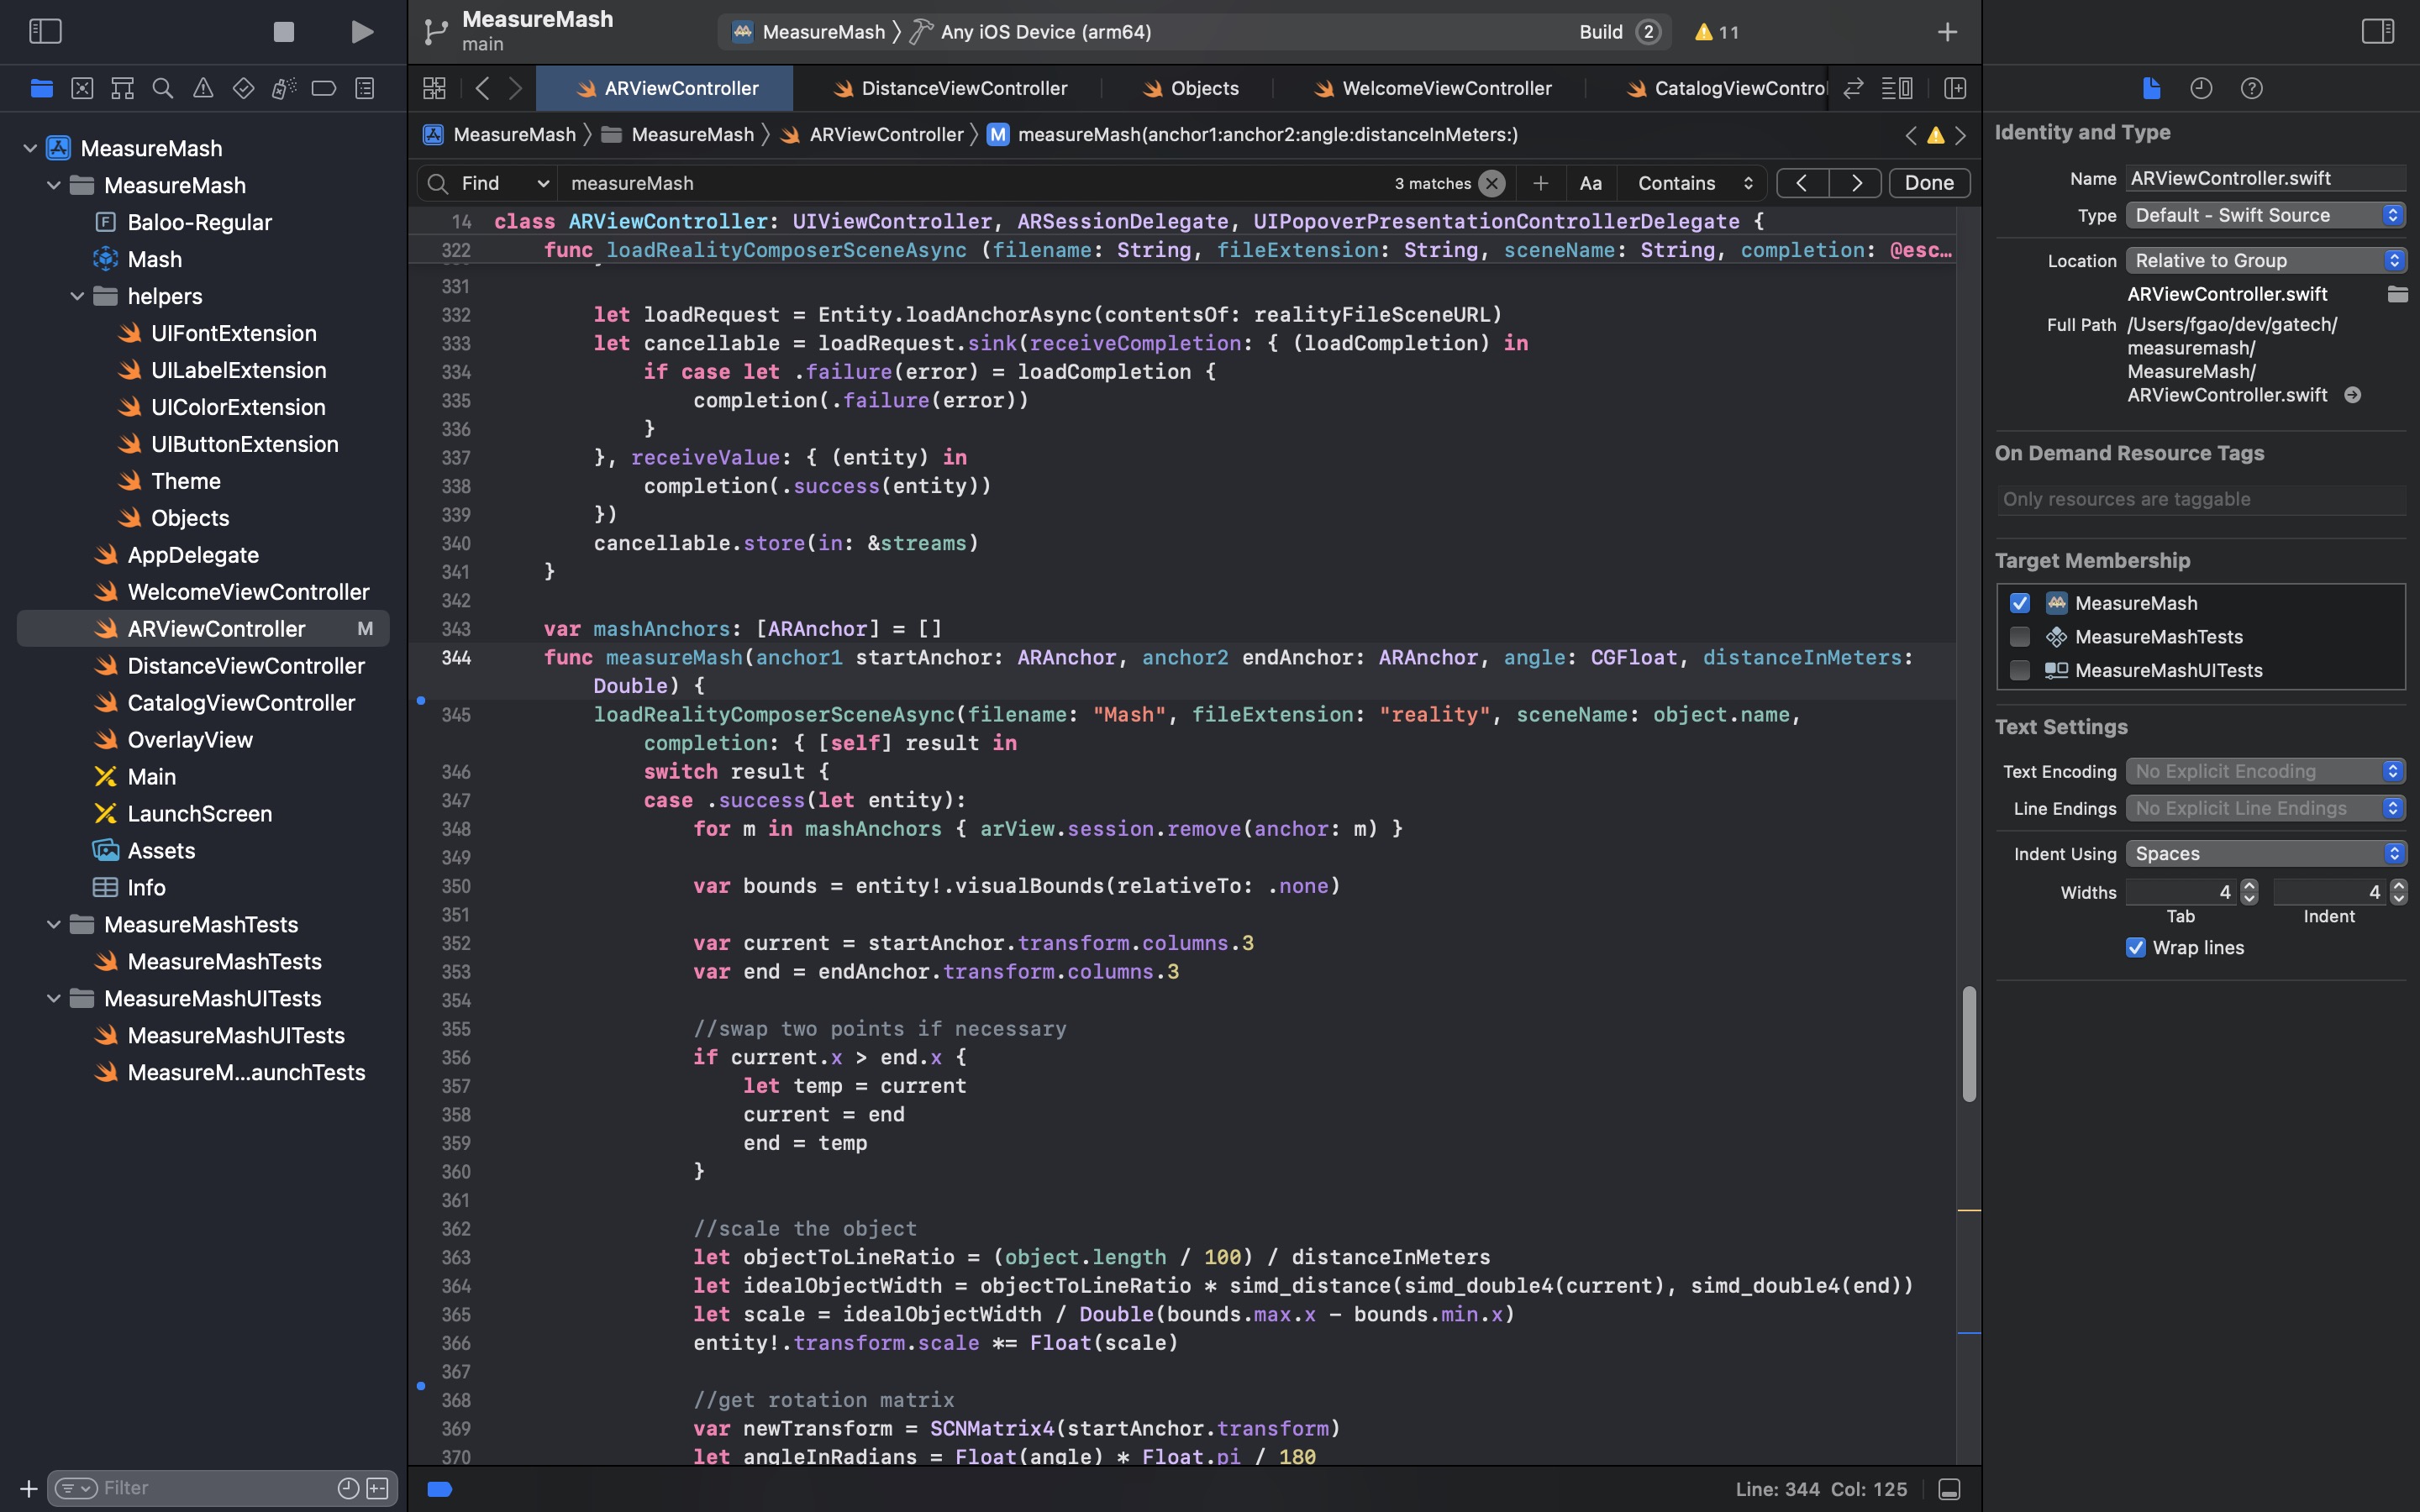The image size is (2420, 1512).
Task: Uncheck MeasureMash target membership checkbox
Action: click(2020, 603)
